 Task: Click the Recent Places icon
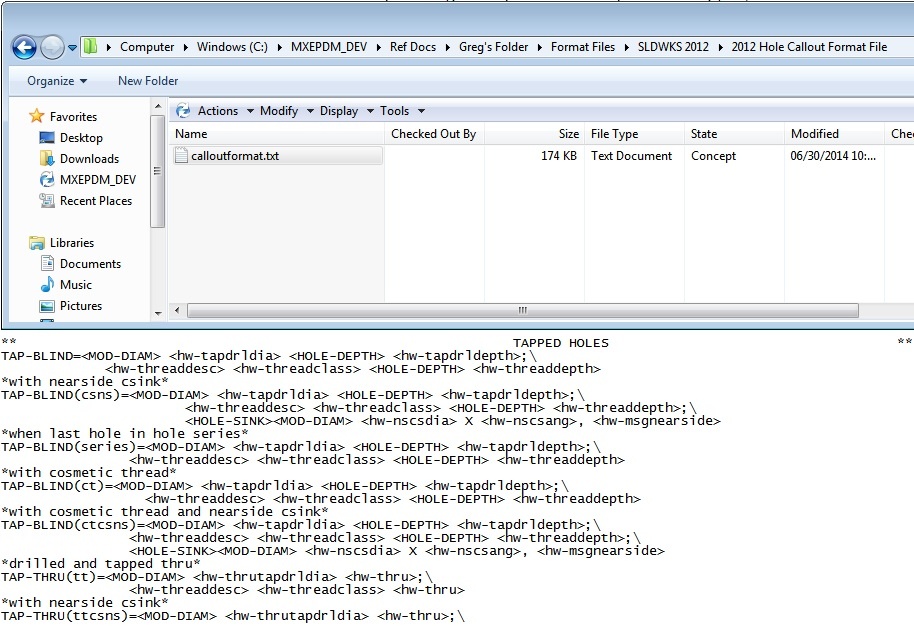(x=47, y=201)
